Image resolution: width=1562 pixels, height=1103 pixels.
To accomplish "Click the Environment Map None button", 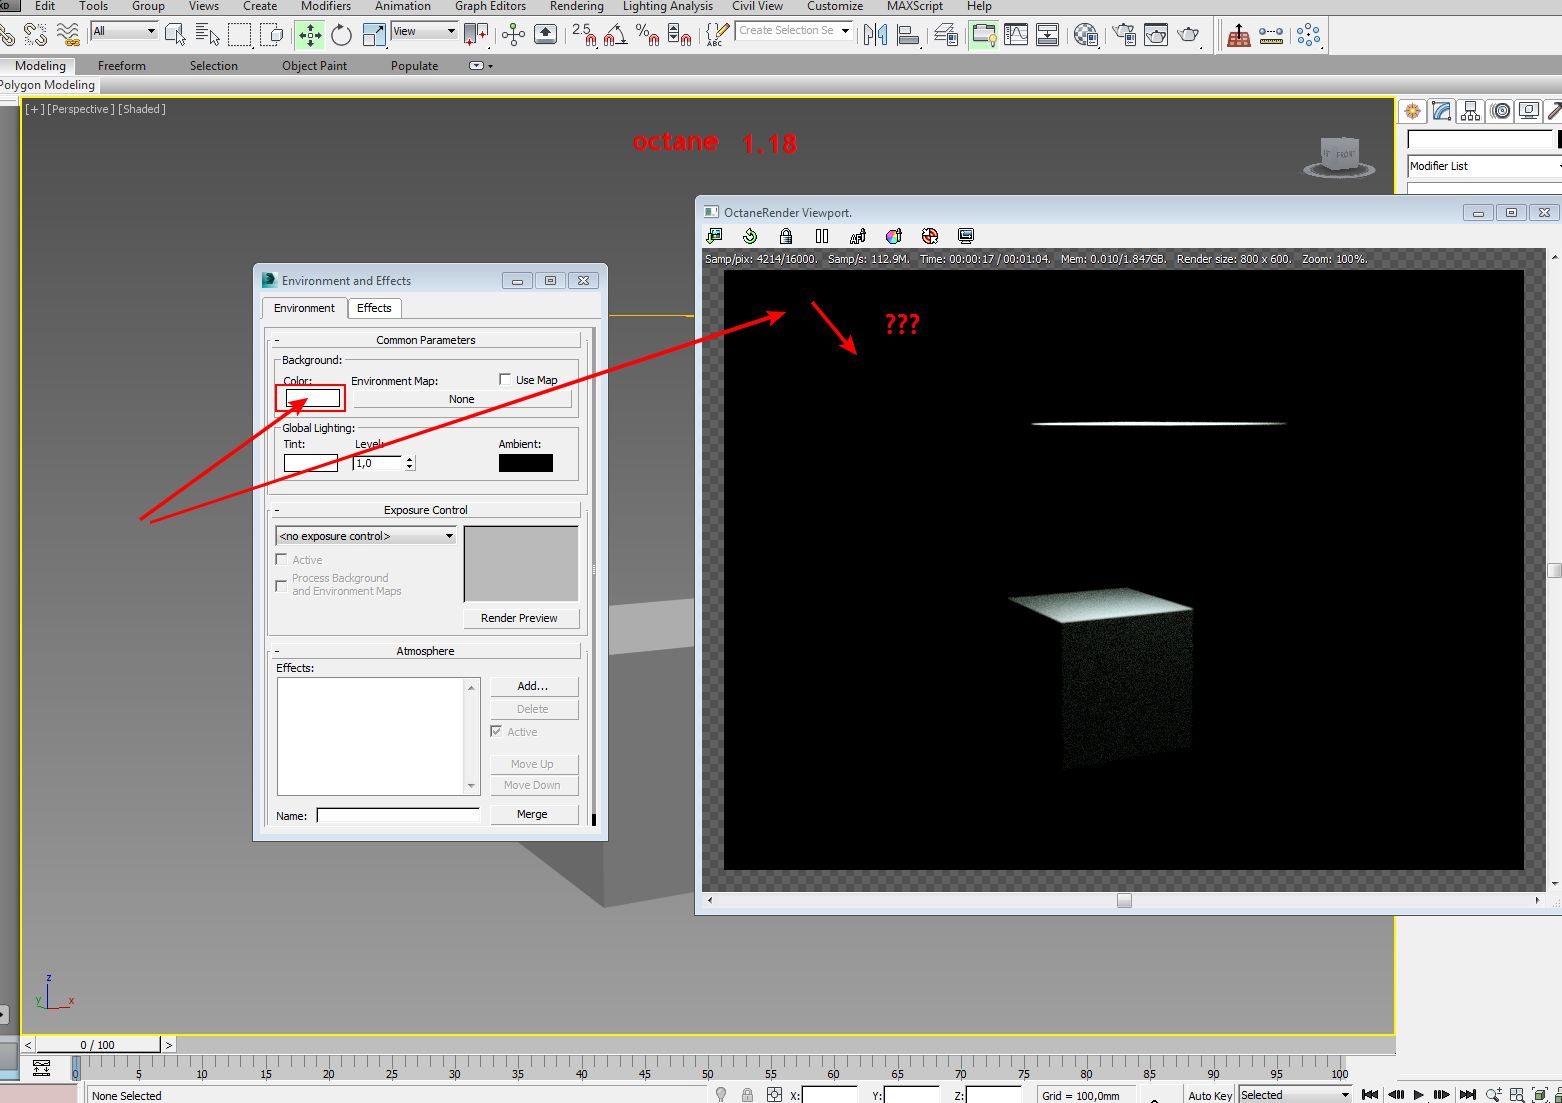I will (462, 399).
